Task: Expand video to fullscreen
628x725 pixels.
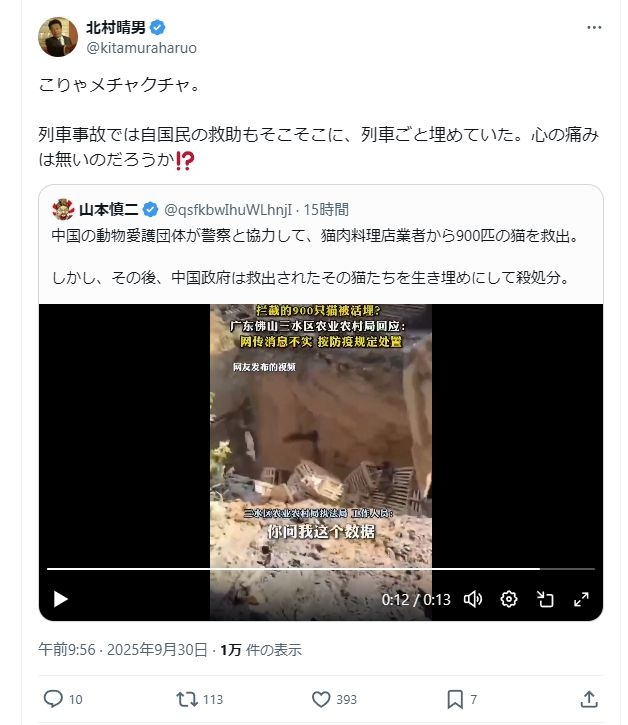Action: [x=581, y=599]
